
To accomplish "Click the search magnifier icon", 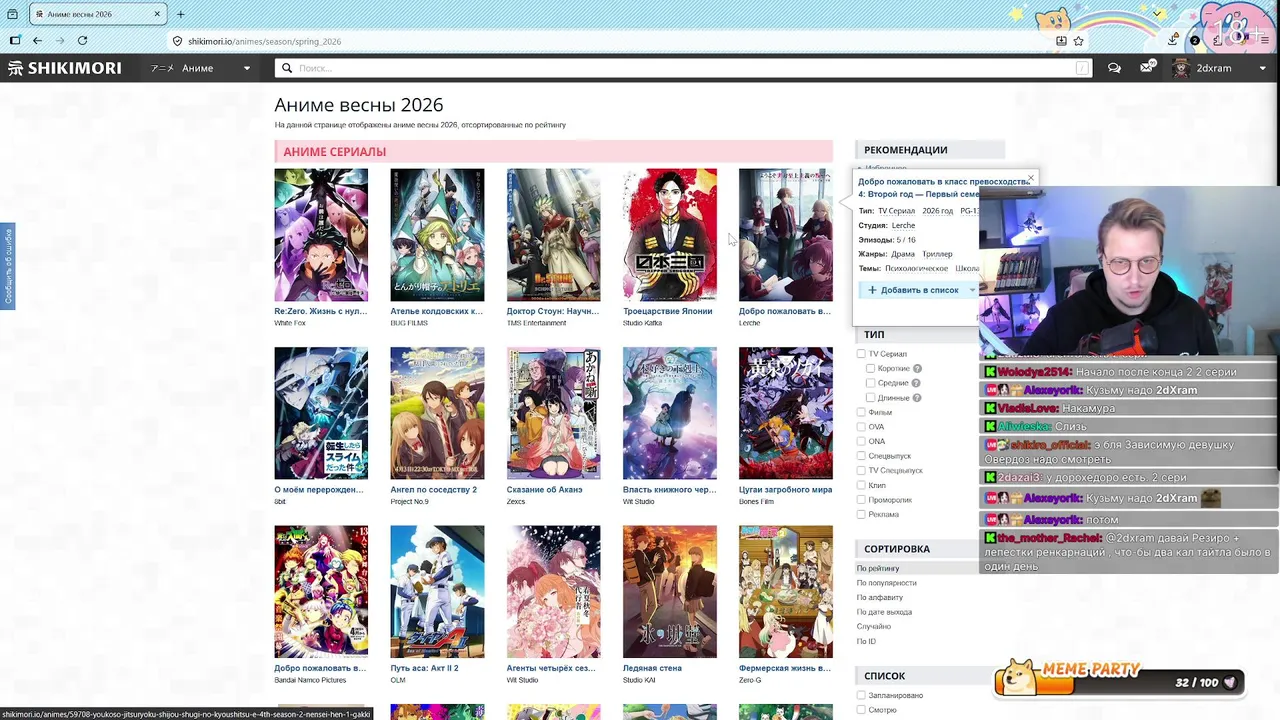I will click(287, 68).
